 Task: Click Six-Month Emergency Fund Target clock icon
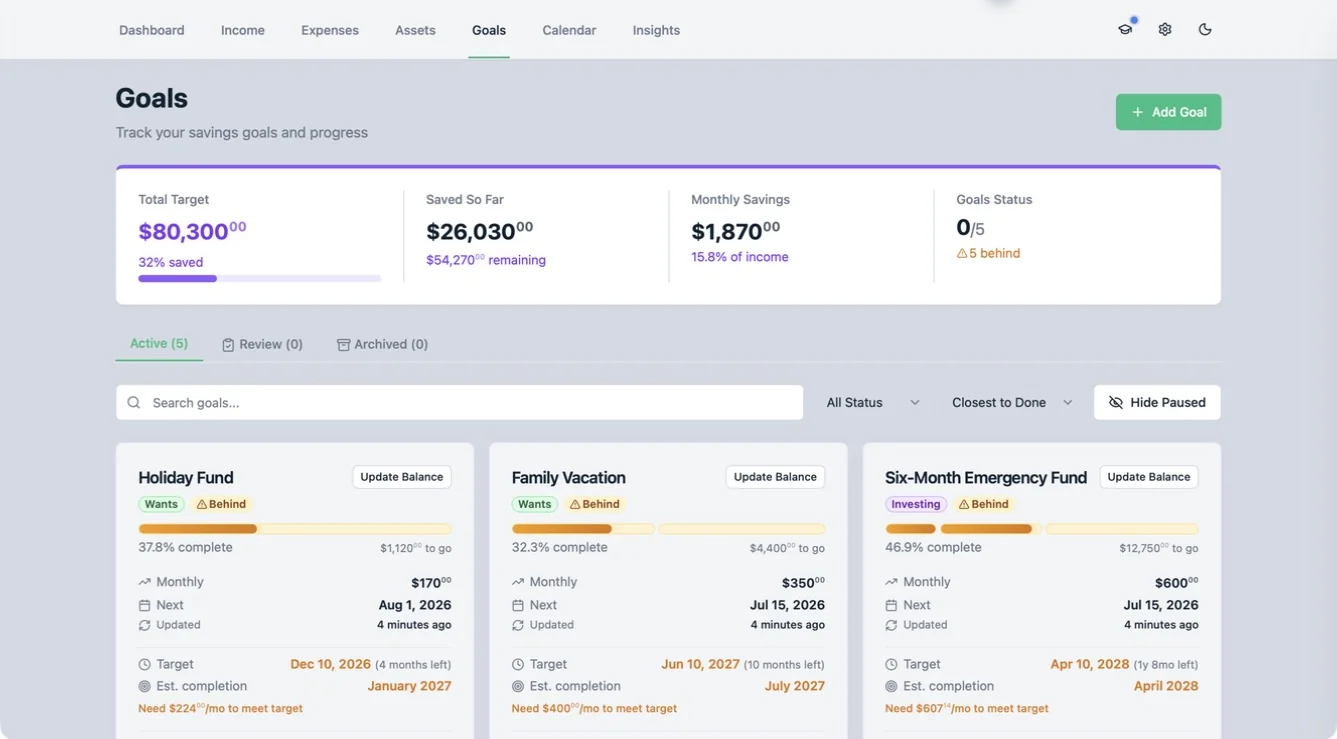(892, 664)
